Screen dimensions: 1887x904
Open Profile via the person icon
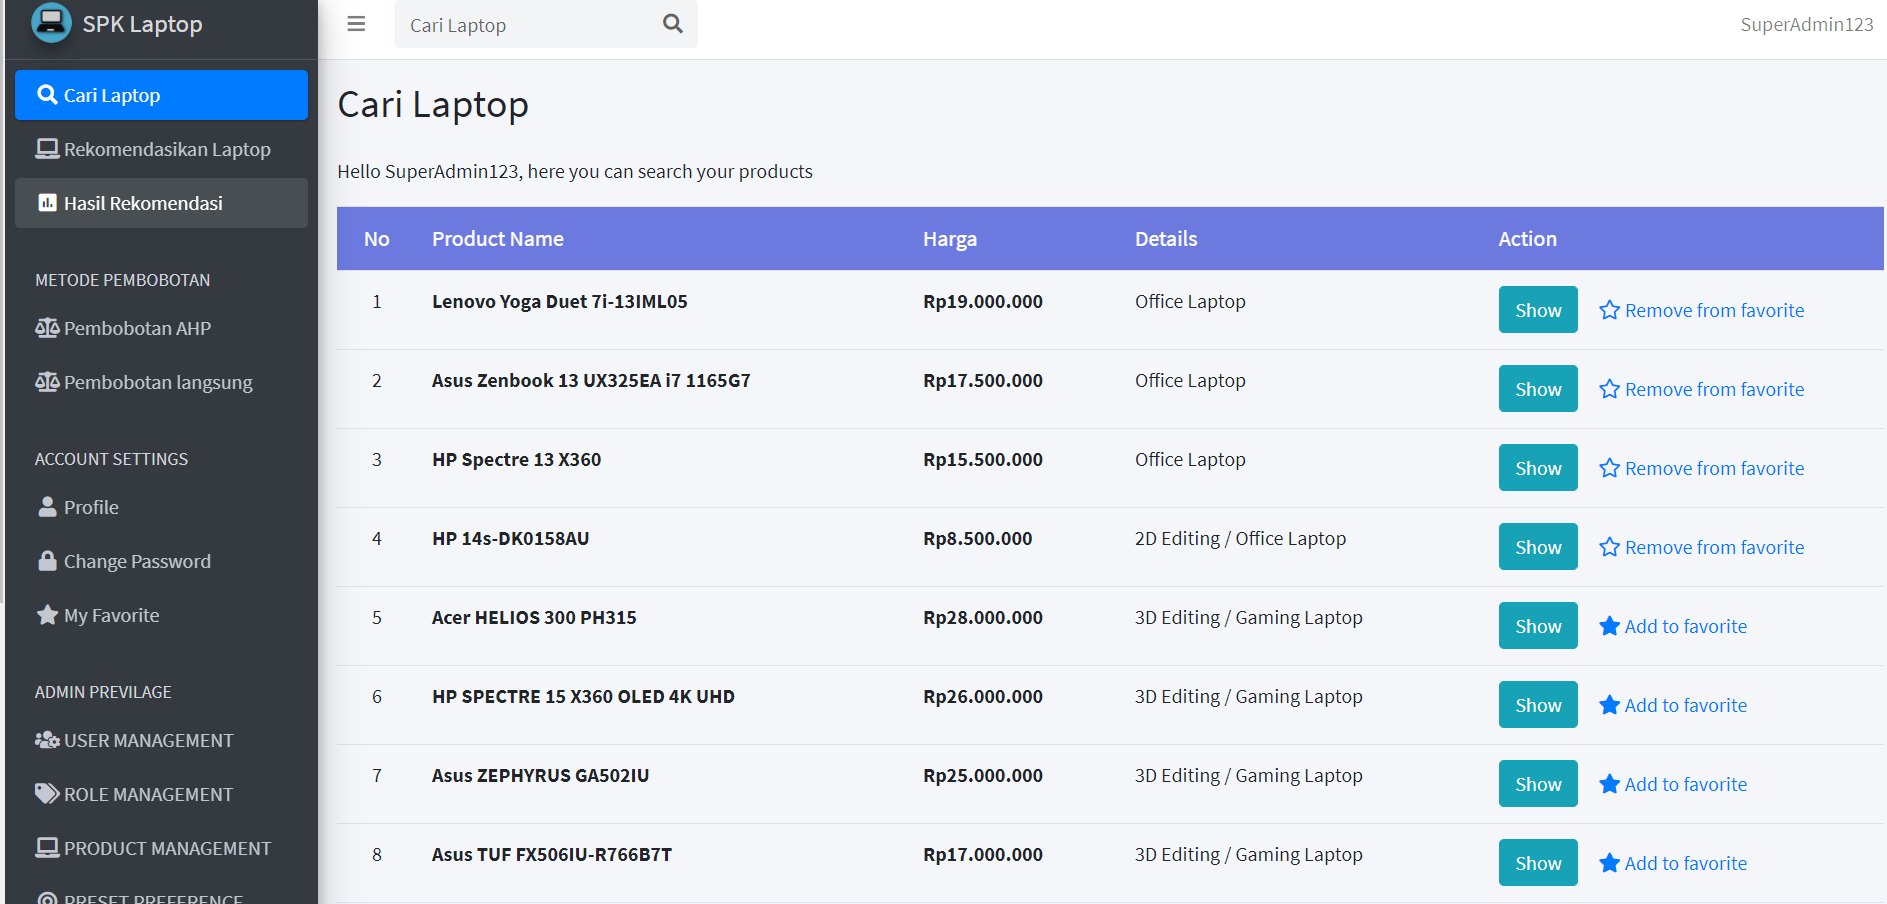click(x=47, y=507)
